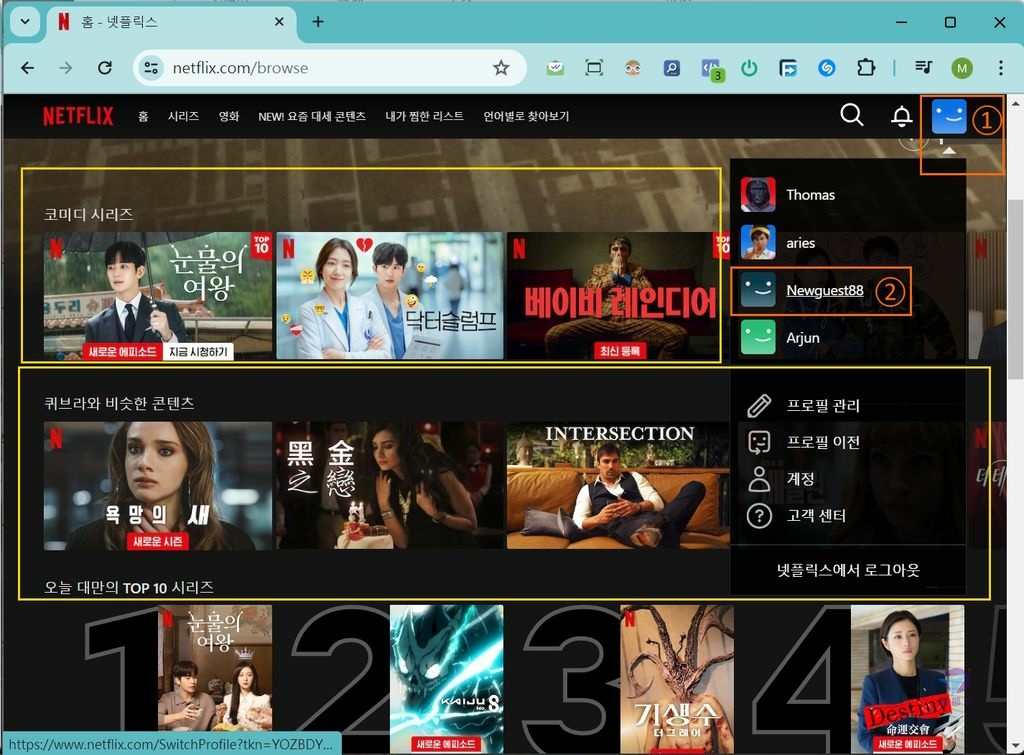Open the tab search dropdown chevron

tap(25, 22)
